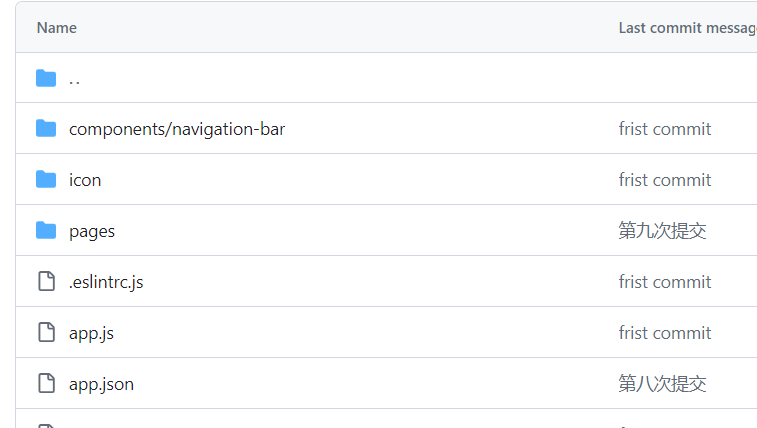Open the icon folder link

coord(85,180)
